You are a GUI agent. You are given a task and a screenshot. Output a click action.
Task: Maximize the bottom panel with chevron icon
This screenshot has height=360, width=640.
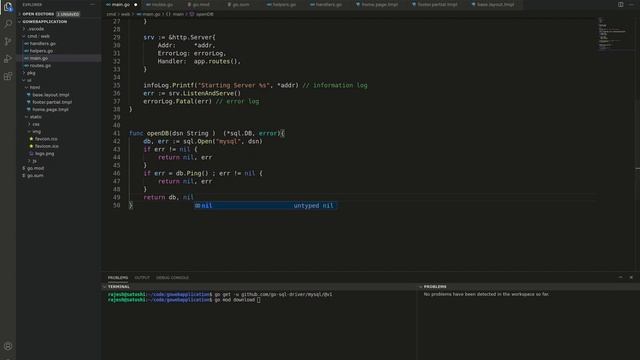pos(620,277)
